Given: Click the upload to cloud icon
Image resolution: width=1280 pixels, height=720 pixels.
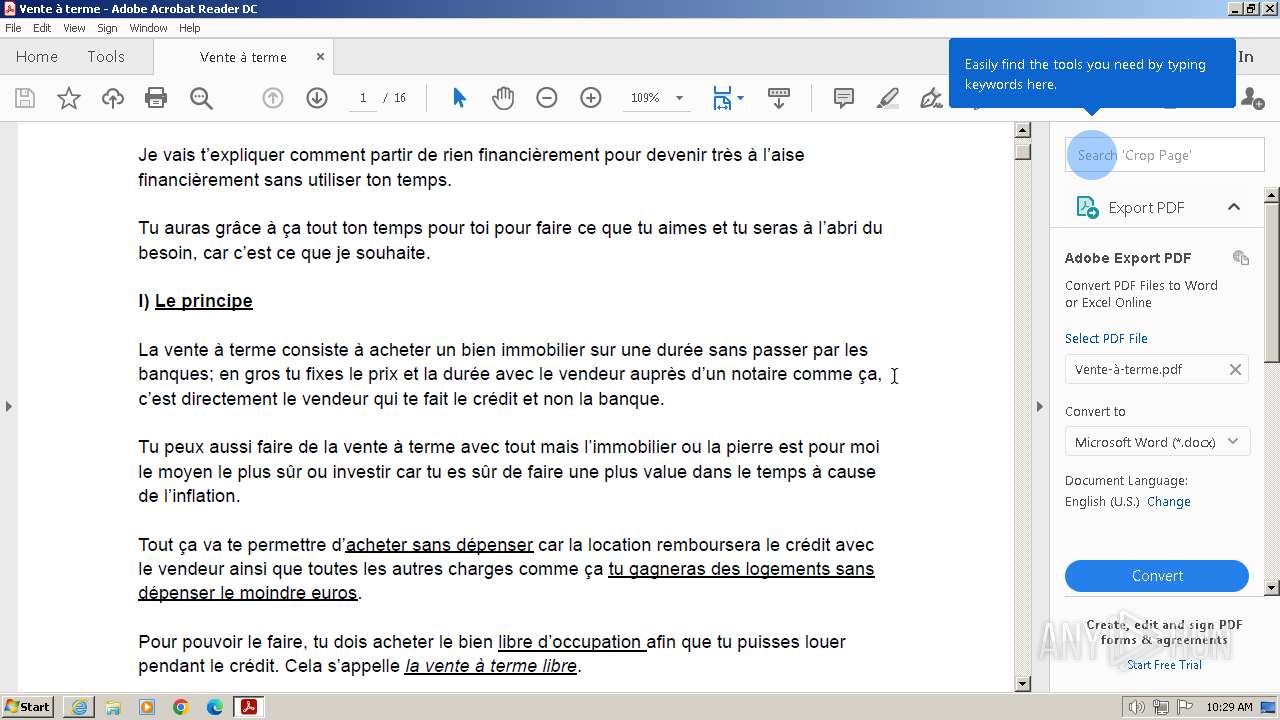Looking at the screenshot, I should 113,98.
